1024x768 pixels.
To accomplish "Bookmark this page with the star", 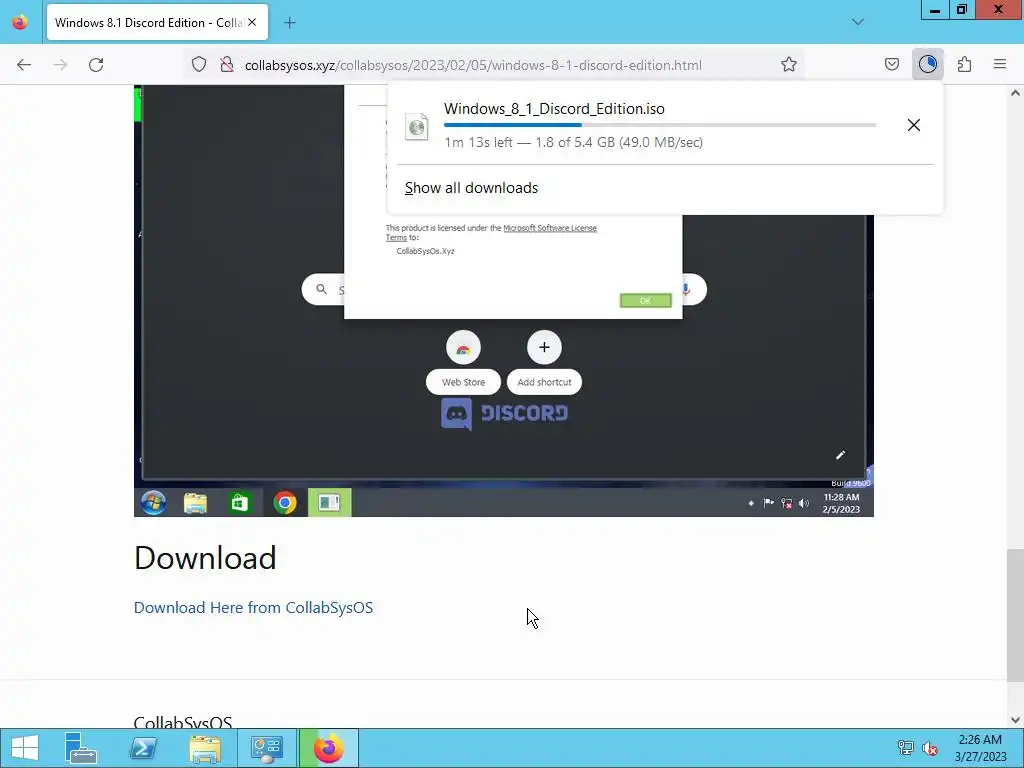I will [789, 65].
